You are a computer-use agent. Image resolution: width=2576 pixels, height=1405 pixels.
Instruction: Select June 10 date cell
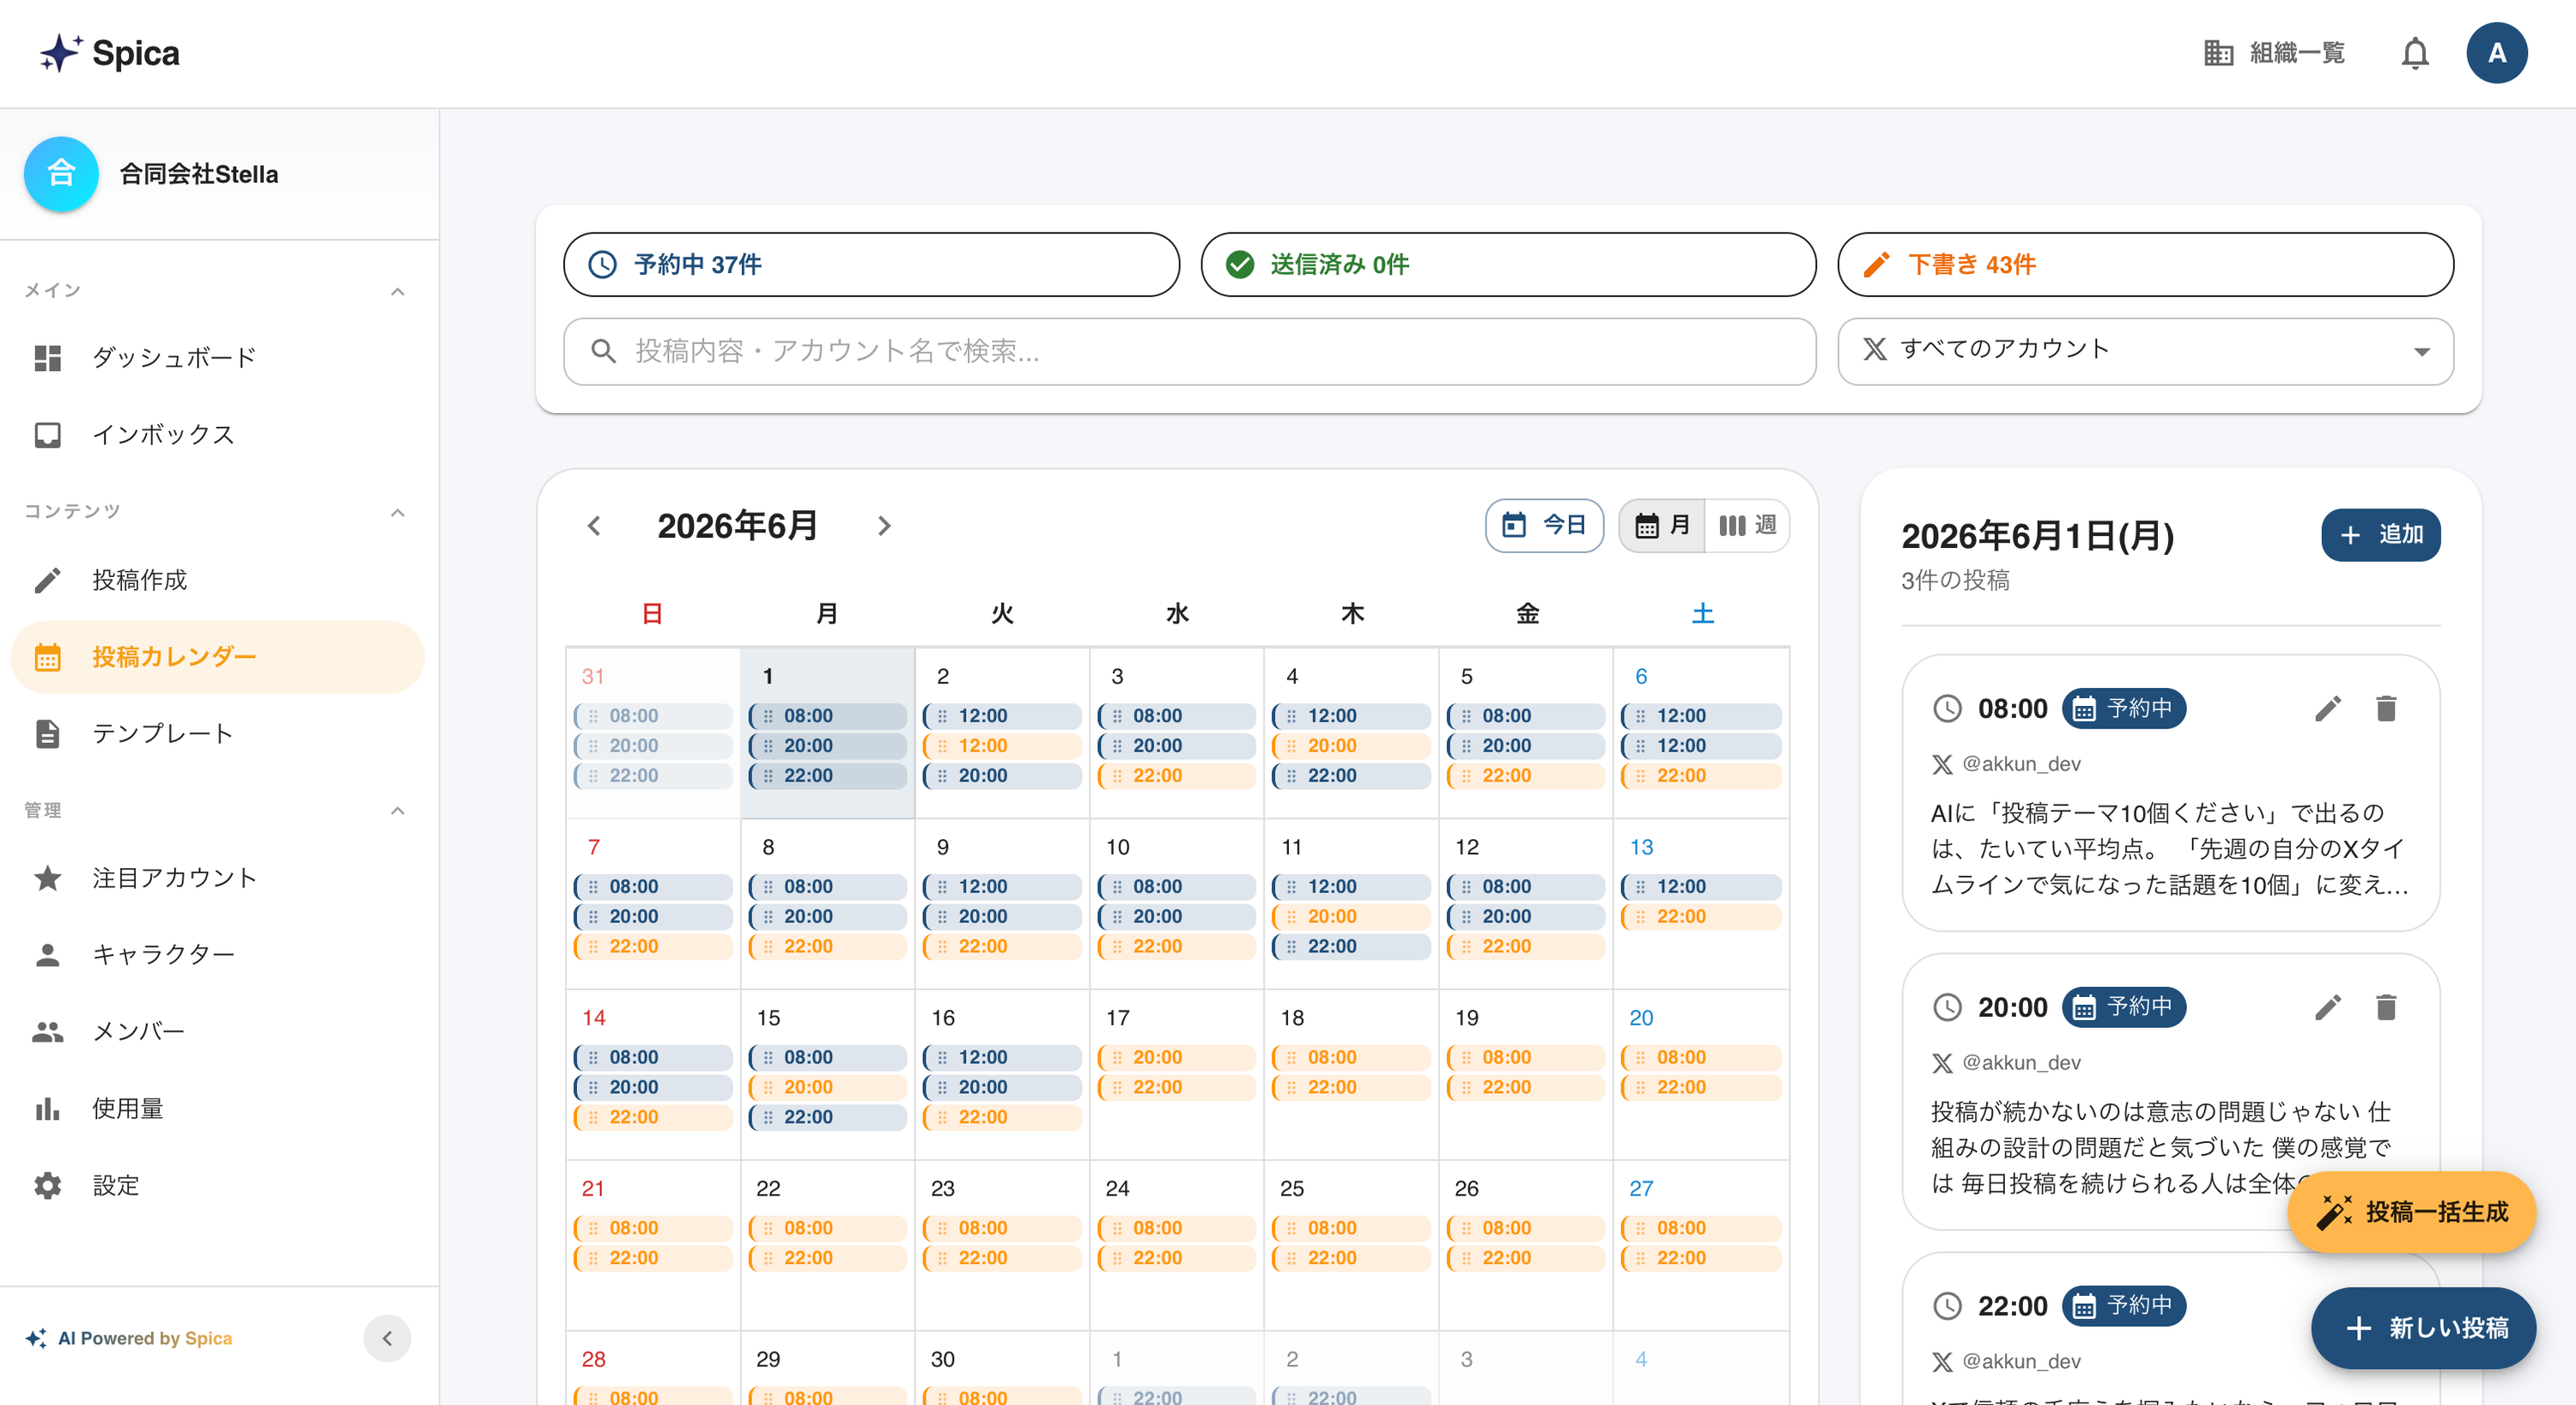pyautogui.click(x=1176, y=904)
